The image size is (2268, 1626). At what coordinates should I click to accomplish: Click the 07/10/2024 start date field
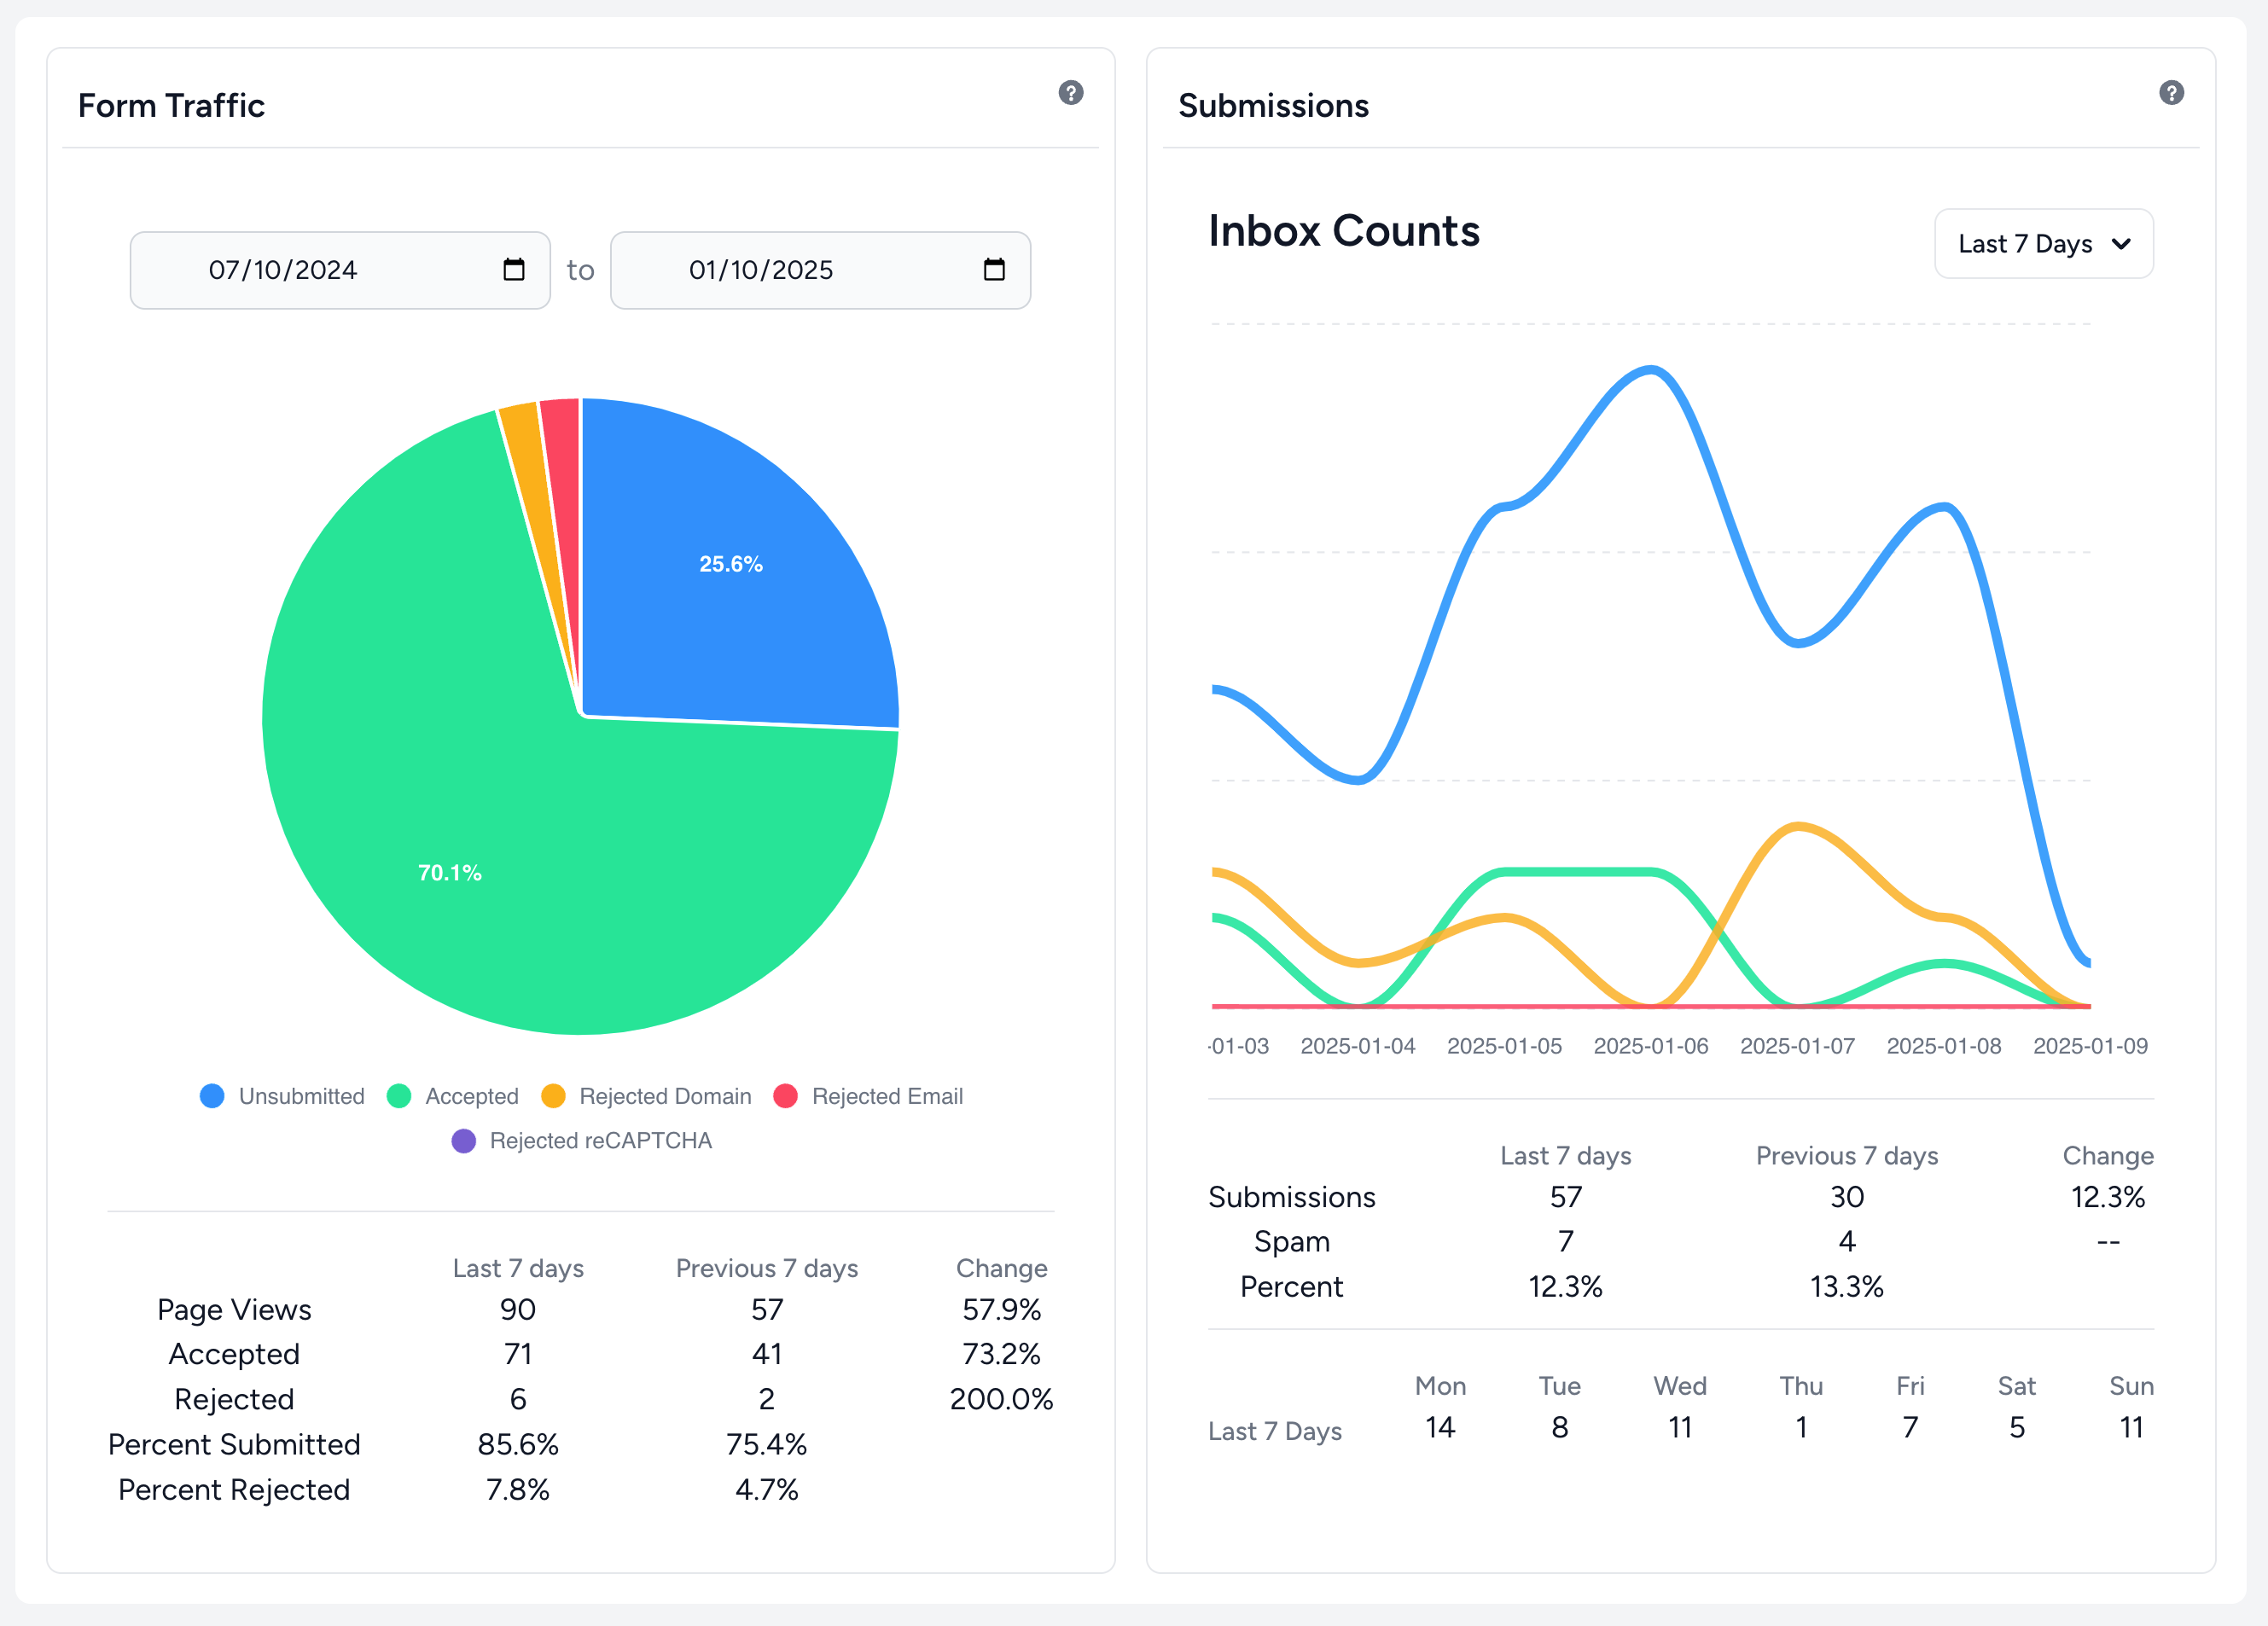coord(283,270)
